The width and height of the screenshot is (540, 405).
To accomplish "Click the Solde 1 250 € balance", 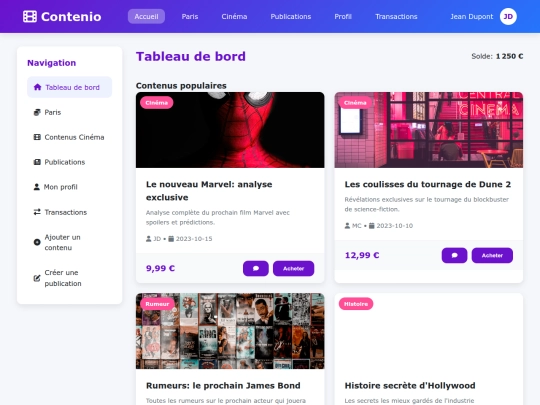I will pyautogui.click(x=497, y=56).
